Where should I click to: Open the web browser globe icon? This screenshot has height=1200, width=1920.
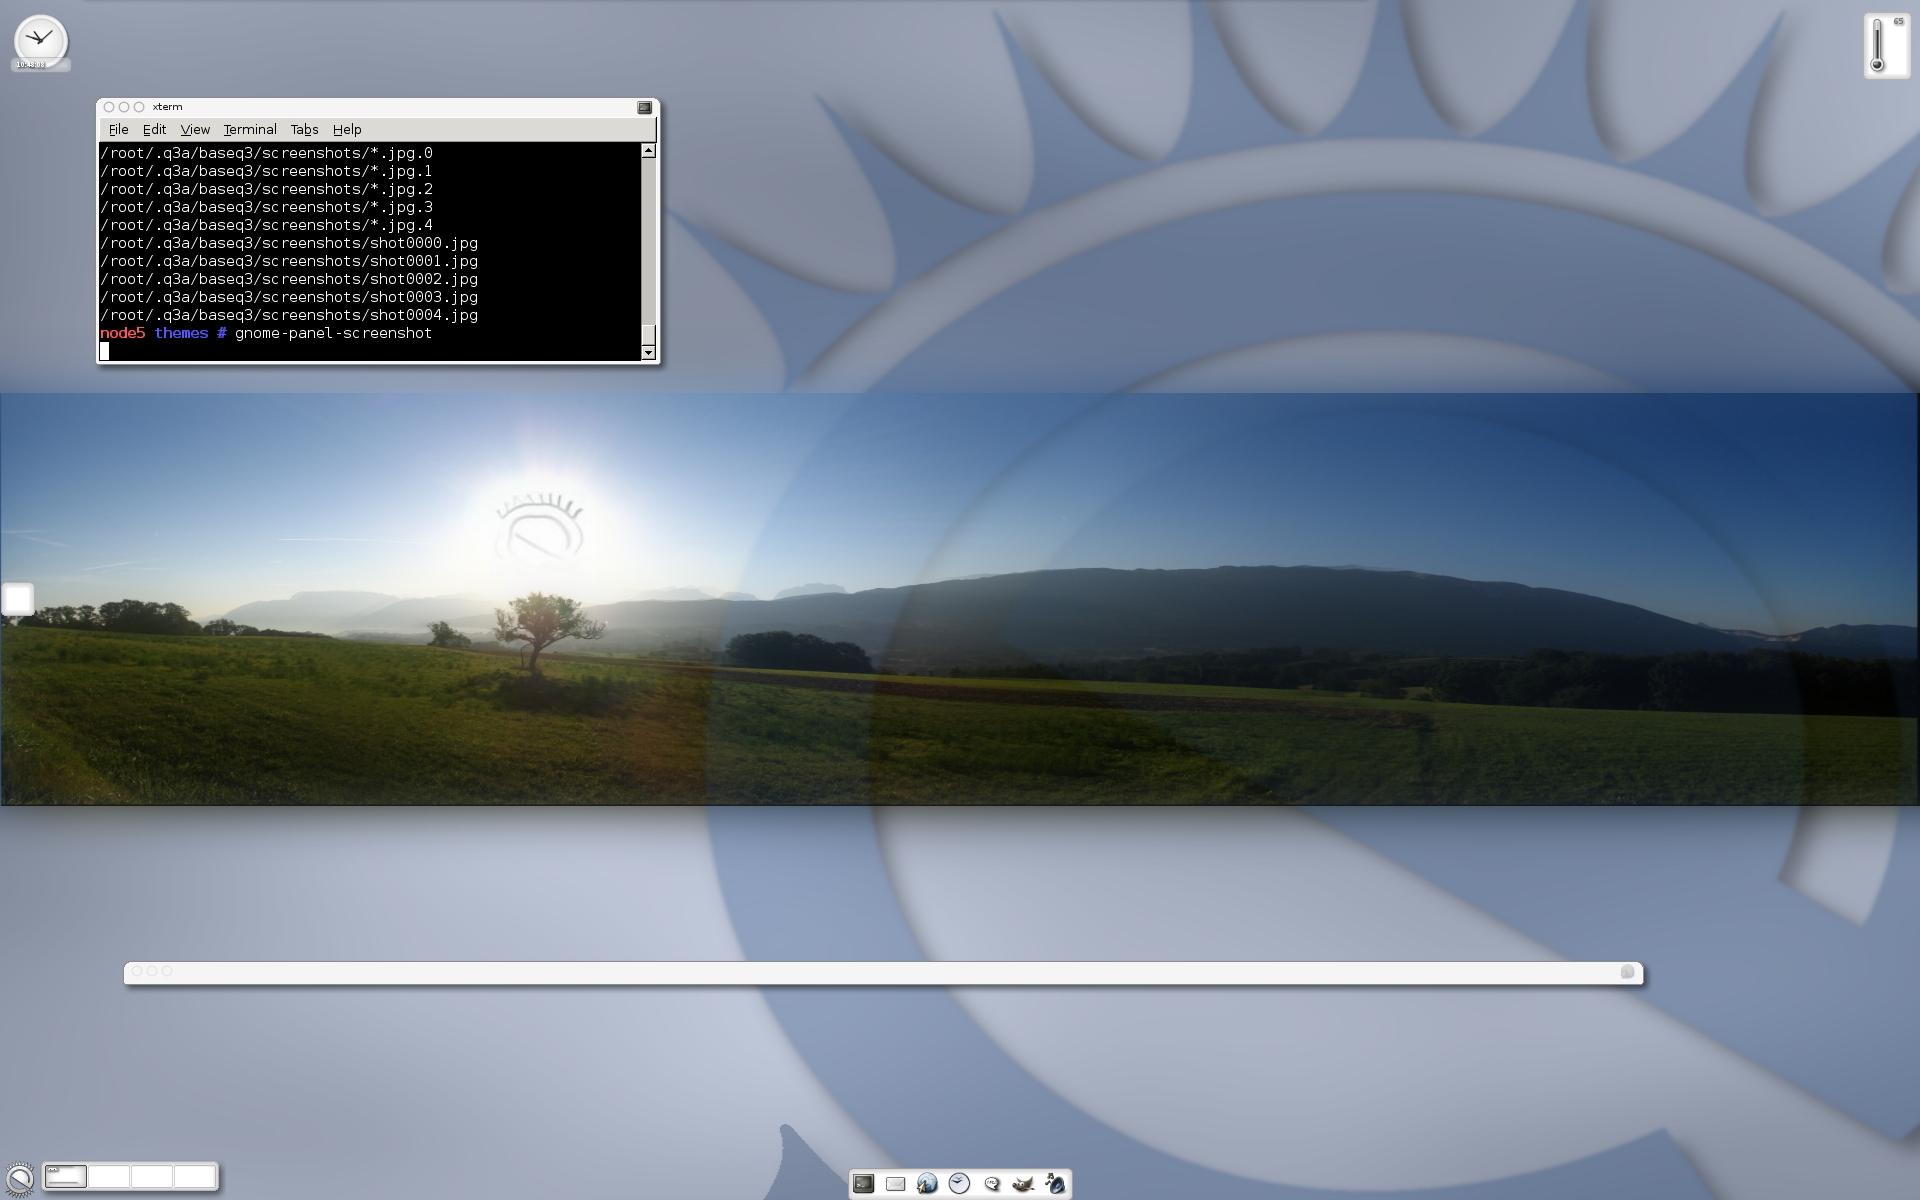coord(927,1184)
